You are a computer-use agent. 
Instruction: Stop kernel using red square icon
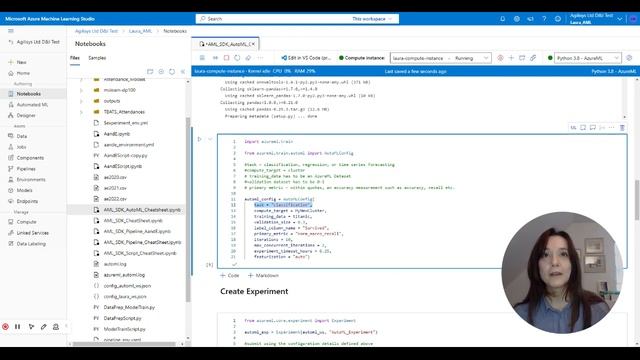coord(227,58)
